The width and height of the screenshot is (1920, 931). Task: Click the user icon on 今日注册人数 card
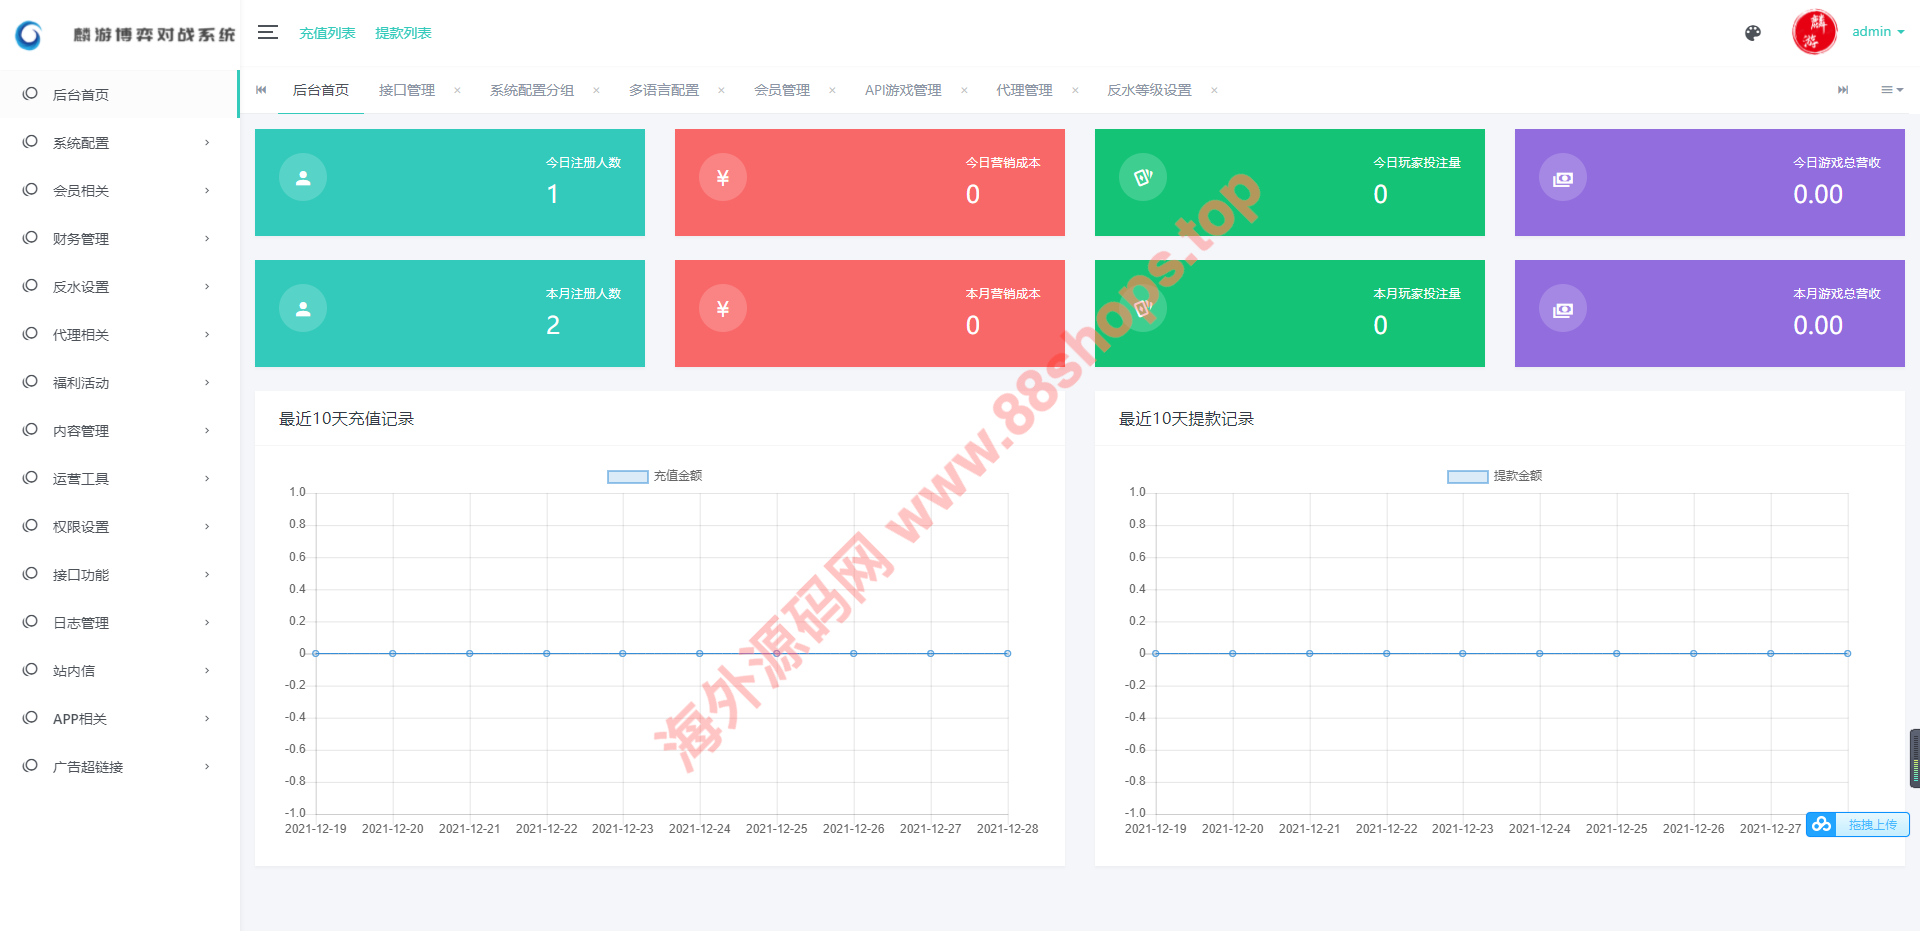point(303,178)
